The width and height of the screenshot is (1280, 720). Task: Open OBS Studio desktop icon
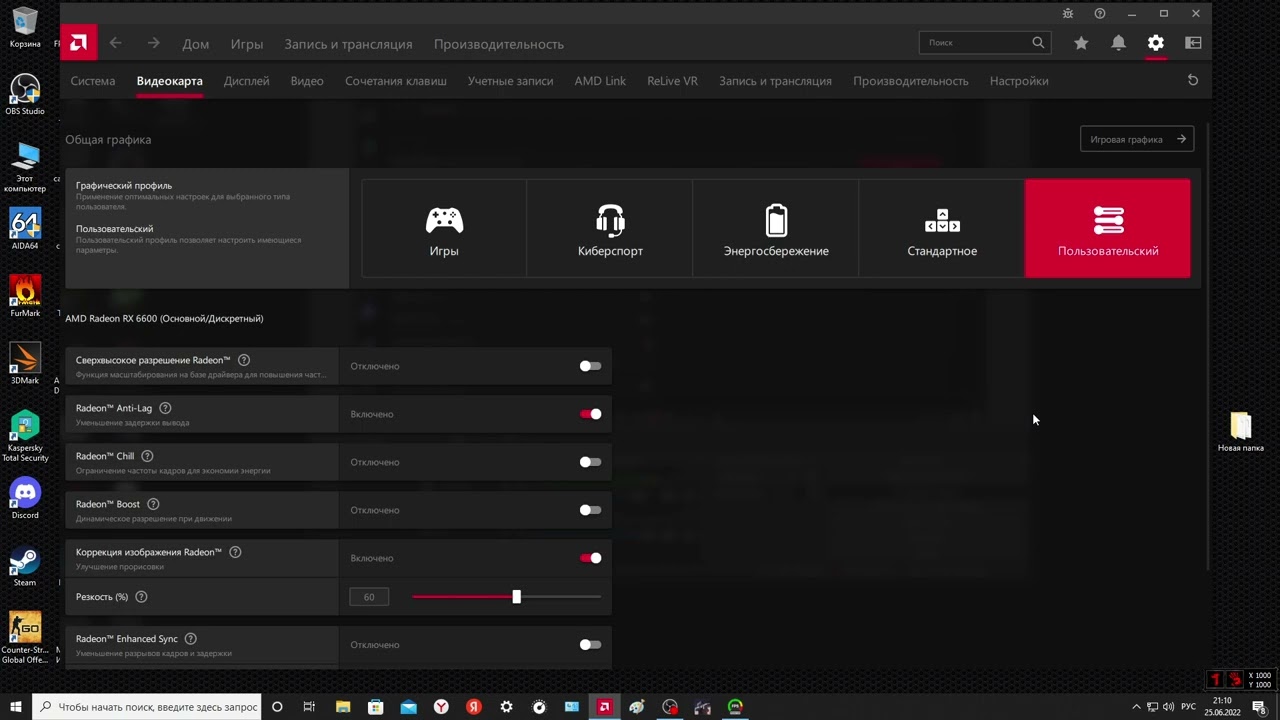tap(25, 95)
